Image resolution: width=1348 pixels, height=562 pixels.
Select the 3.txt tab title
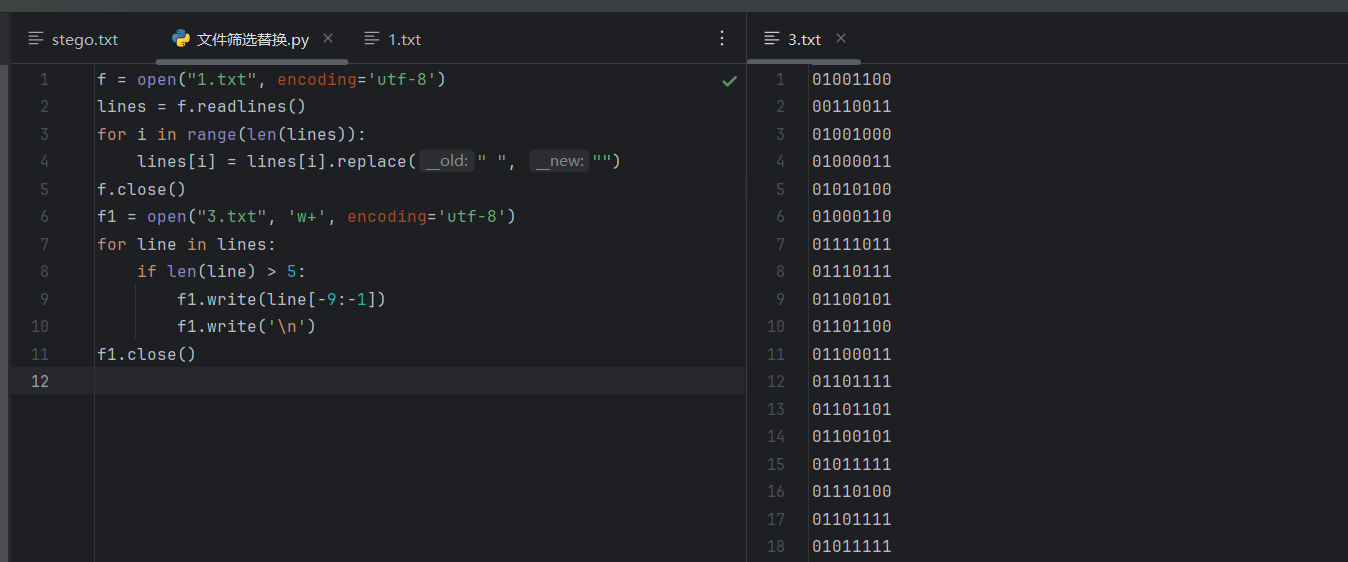click(x=804, y=40)
